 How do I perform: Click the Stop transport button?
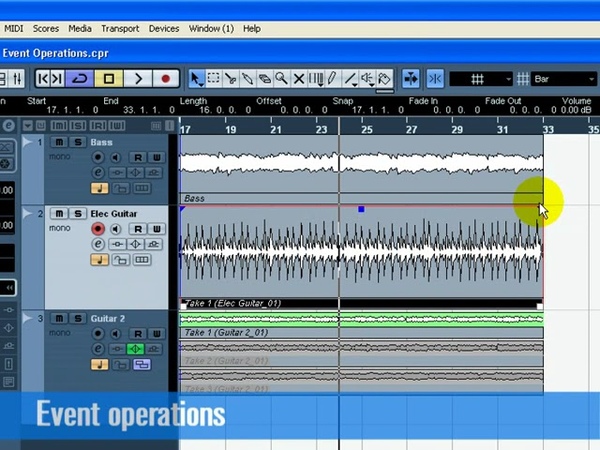coord(109,79)
